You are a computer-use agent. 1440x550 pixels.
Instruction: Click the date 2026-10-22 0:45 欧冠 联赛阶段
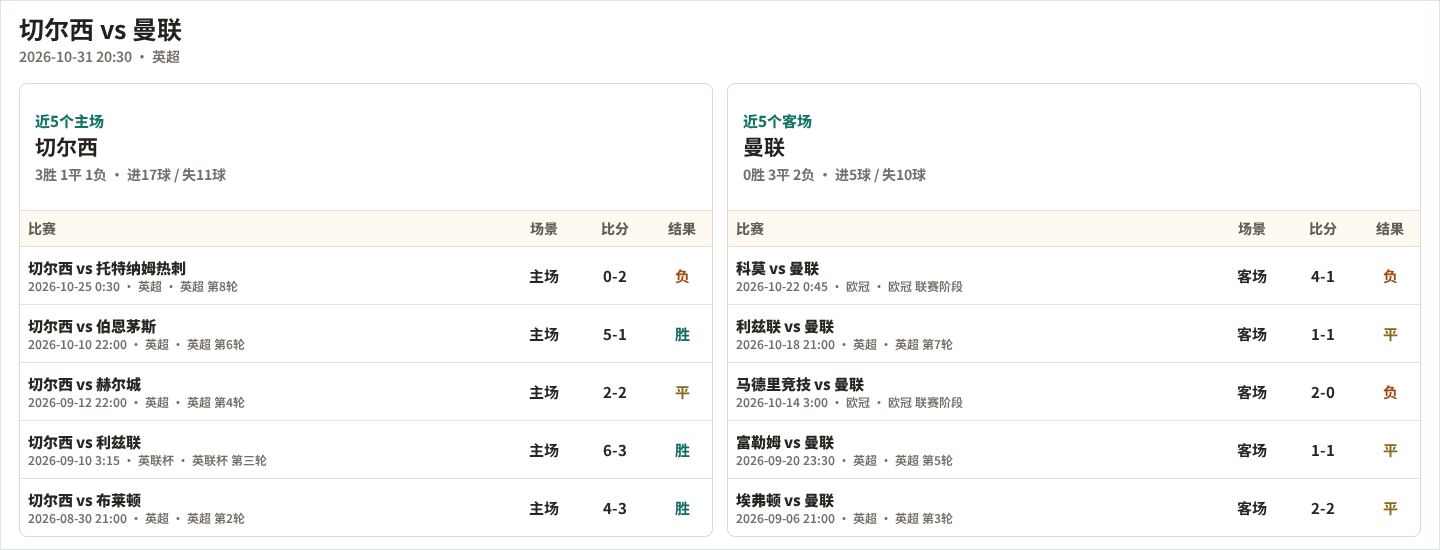point(849,287)
